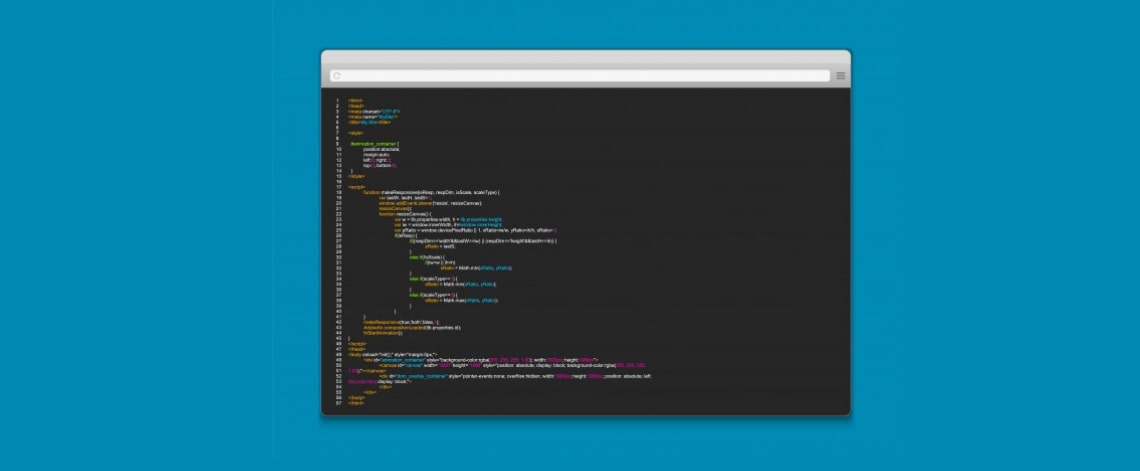Click the '<div id="dom_overlay_container"' line
This screenshot has height=471, width=1140.
515,376
